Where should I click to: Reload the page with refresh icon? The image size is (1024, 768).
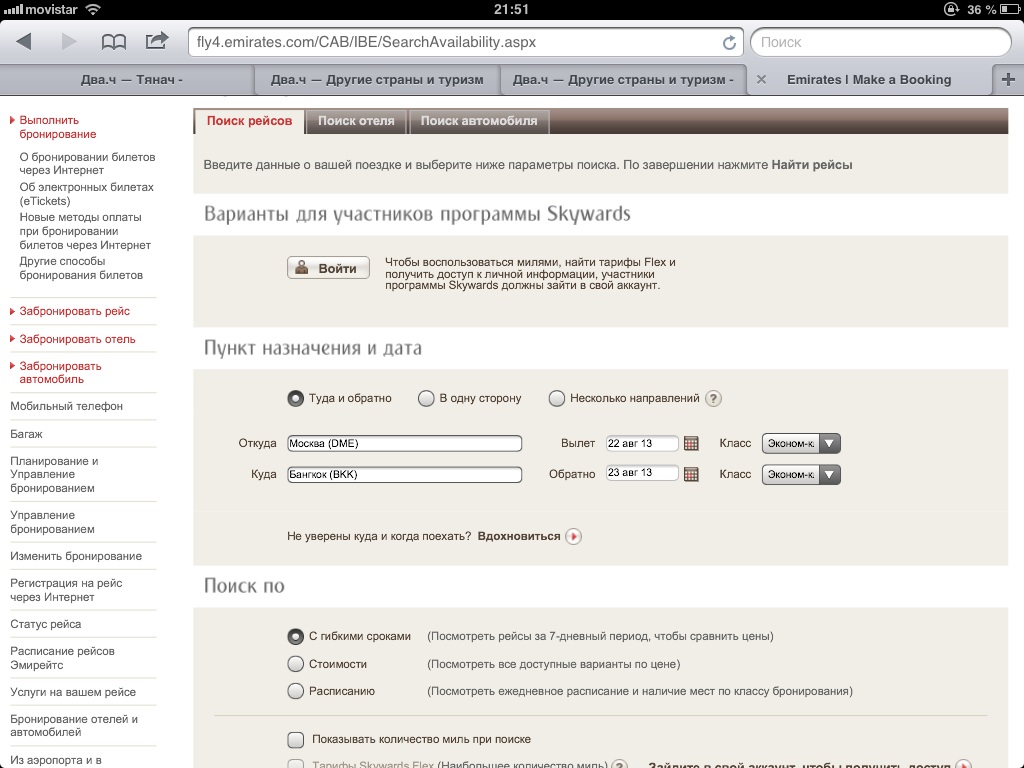click(729, 42)
